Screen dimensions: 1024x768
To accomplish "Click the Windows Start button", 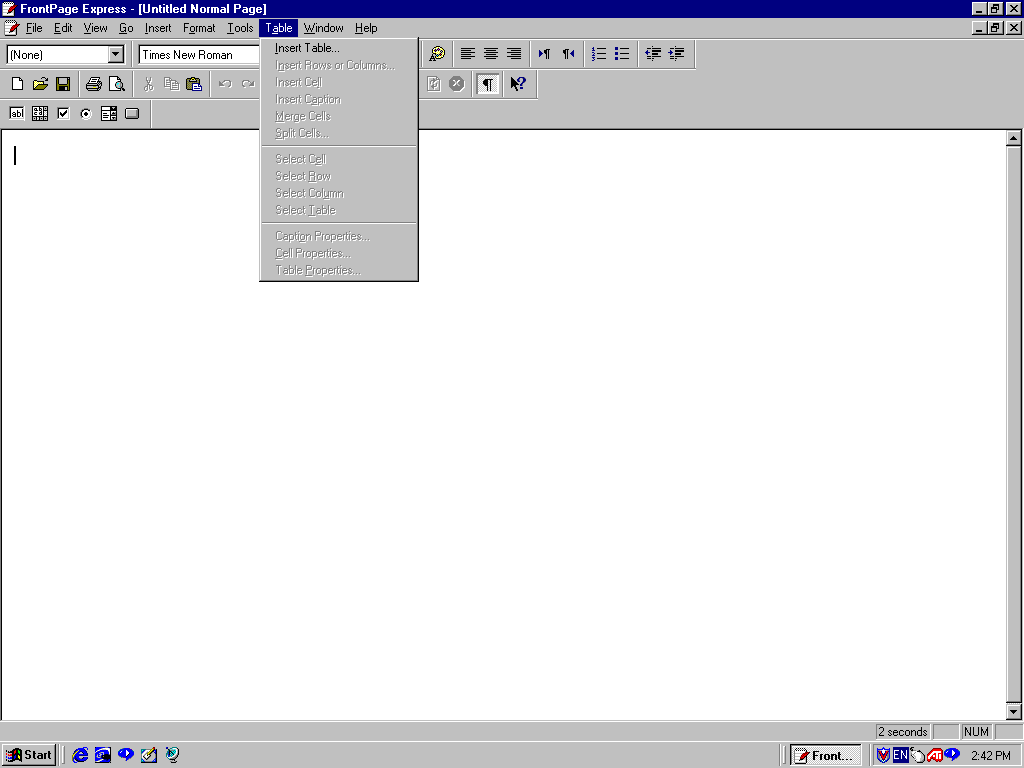I will click(28, 755).
